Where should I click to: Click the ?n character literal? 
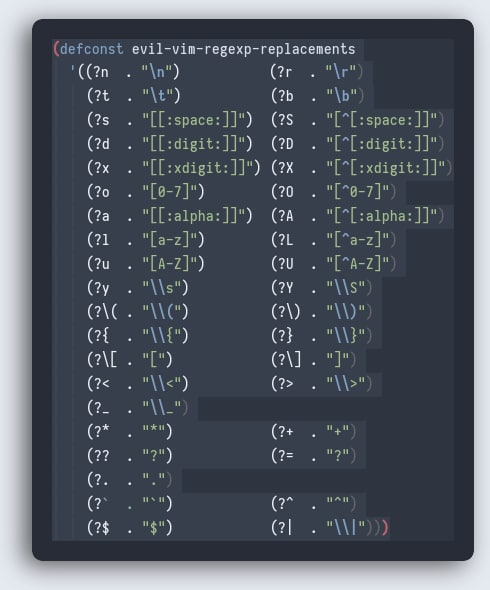click(101, 71)
